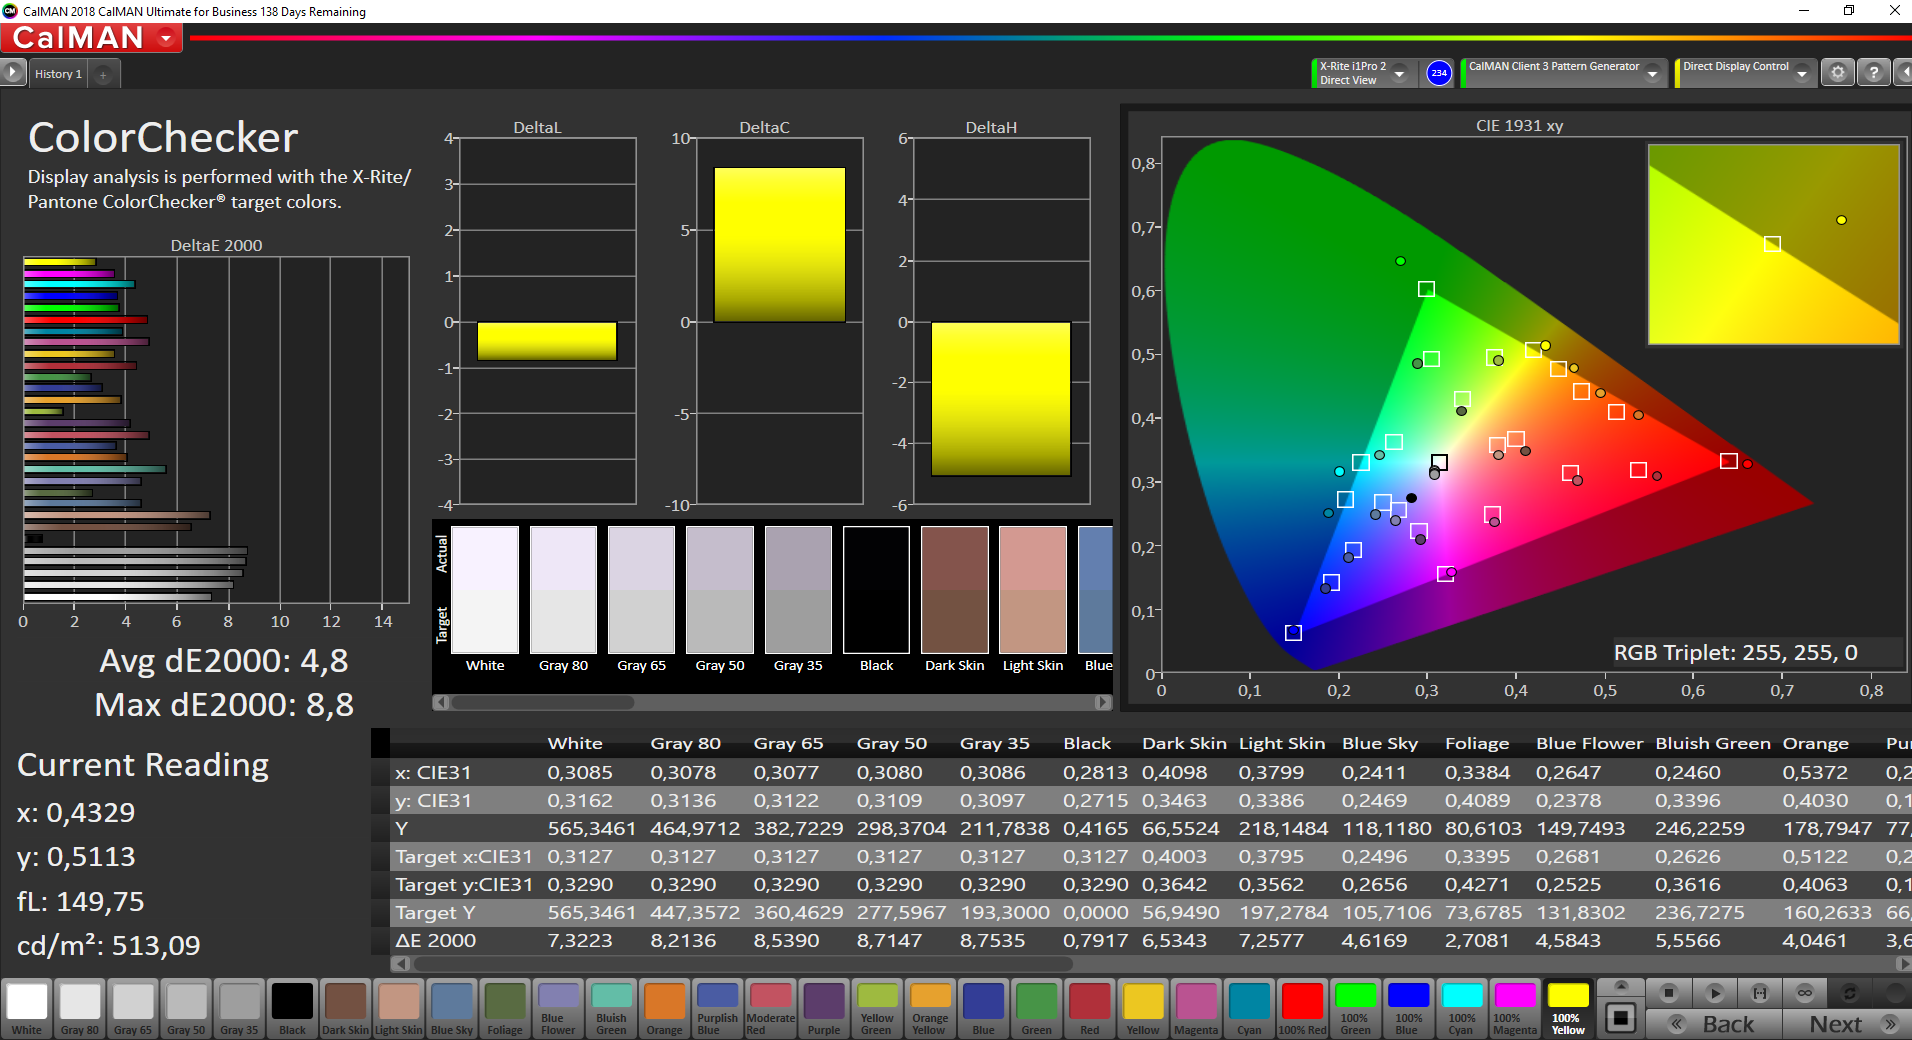1912x1040 pixels.
Task: Open Direct Display Control dropdown
Action: pos(1801,73)
